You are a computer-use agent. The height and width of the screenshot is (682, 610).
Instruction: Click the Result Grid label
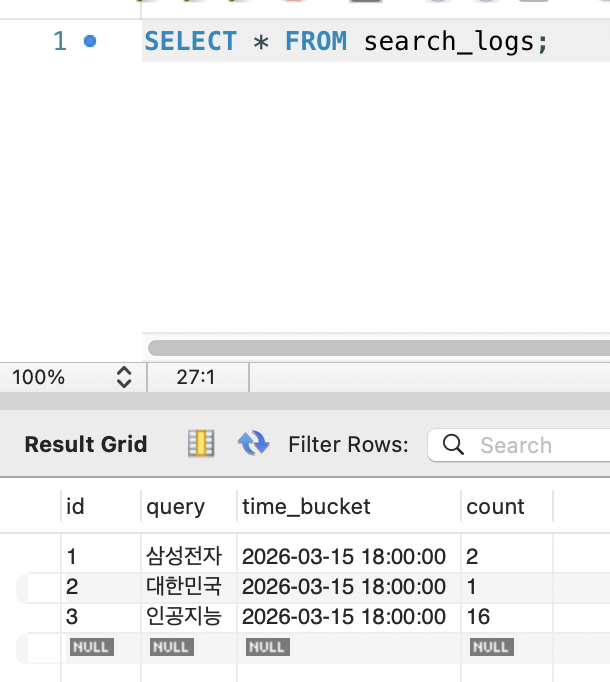pos(86,445)
